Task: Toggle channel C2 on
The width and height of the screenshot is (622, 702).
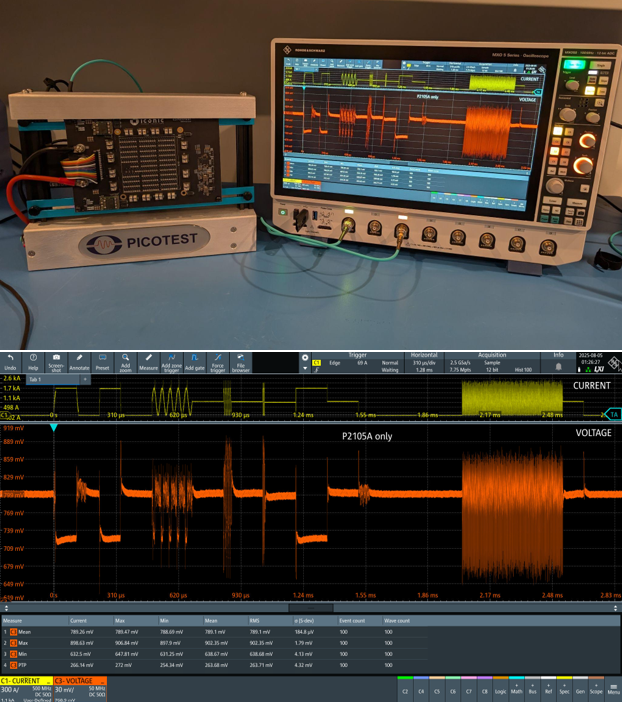Action: click(405, 689)
